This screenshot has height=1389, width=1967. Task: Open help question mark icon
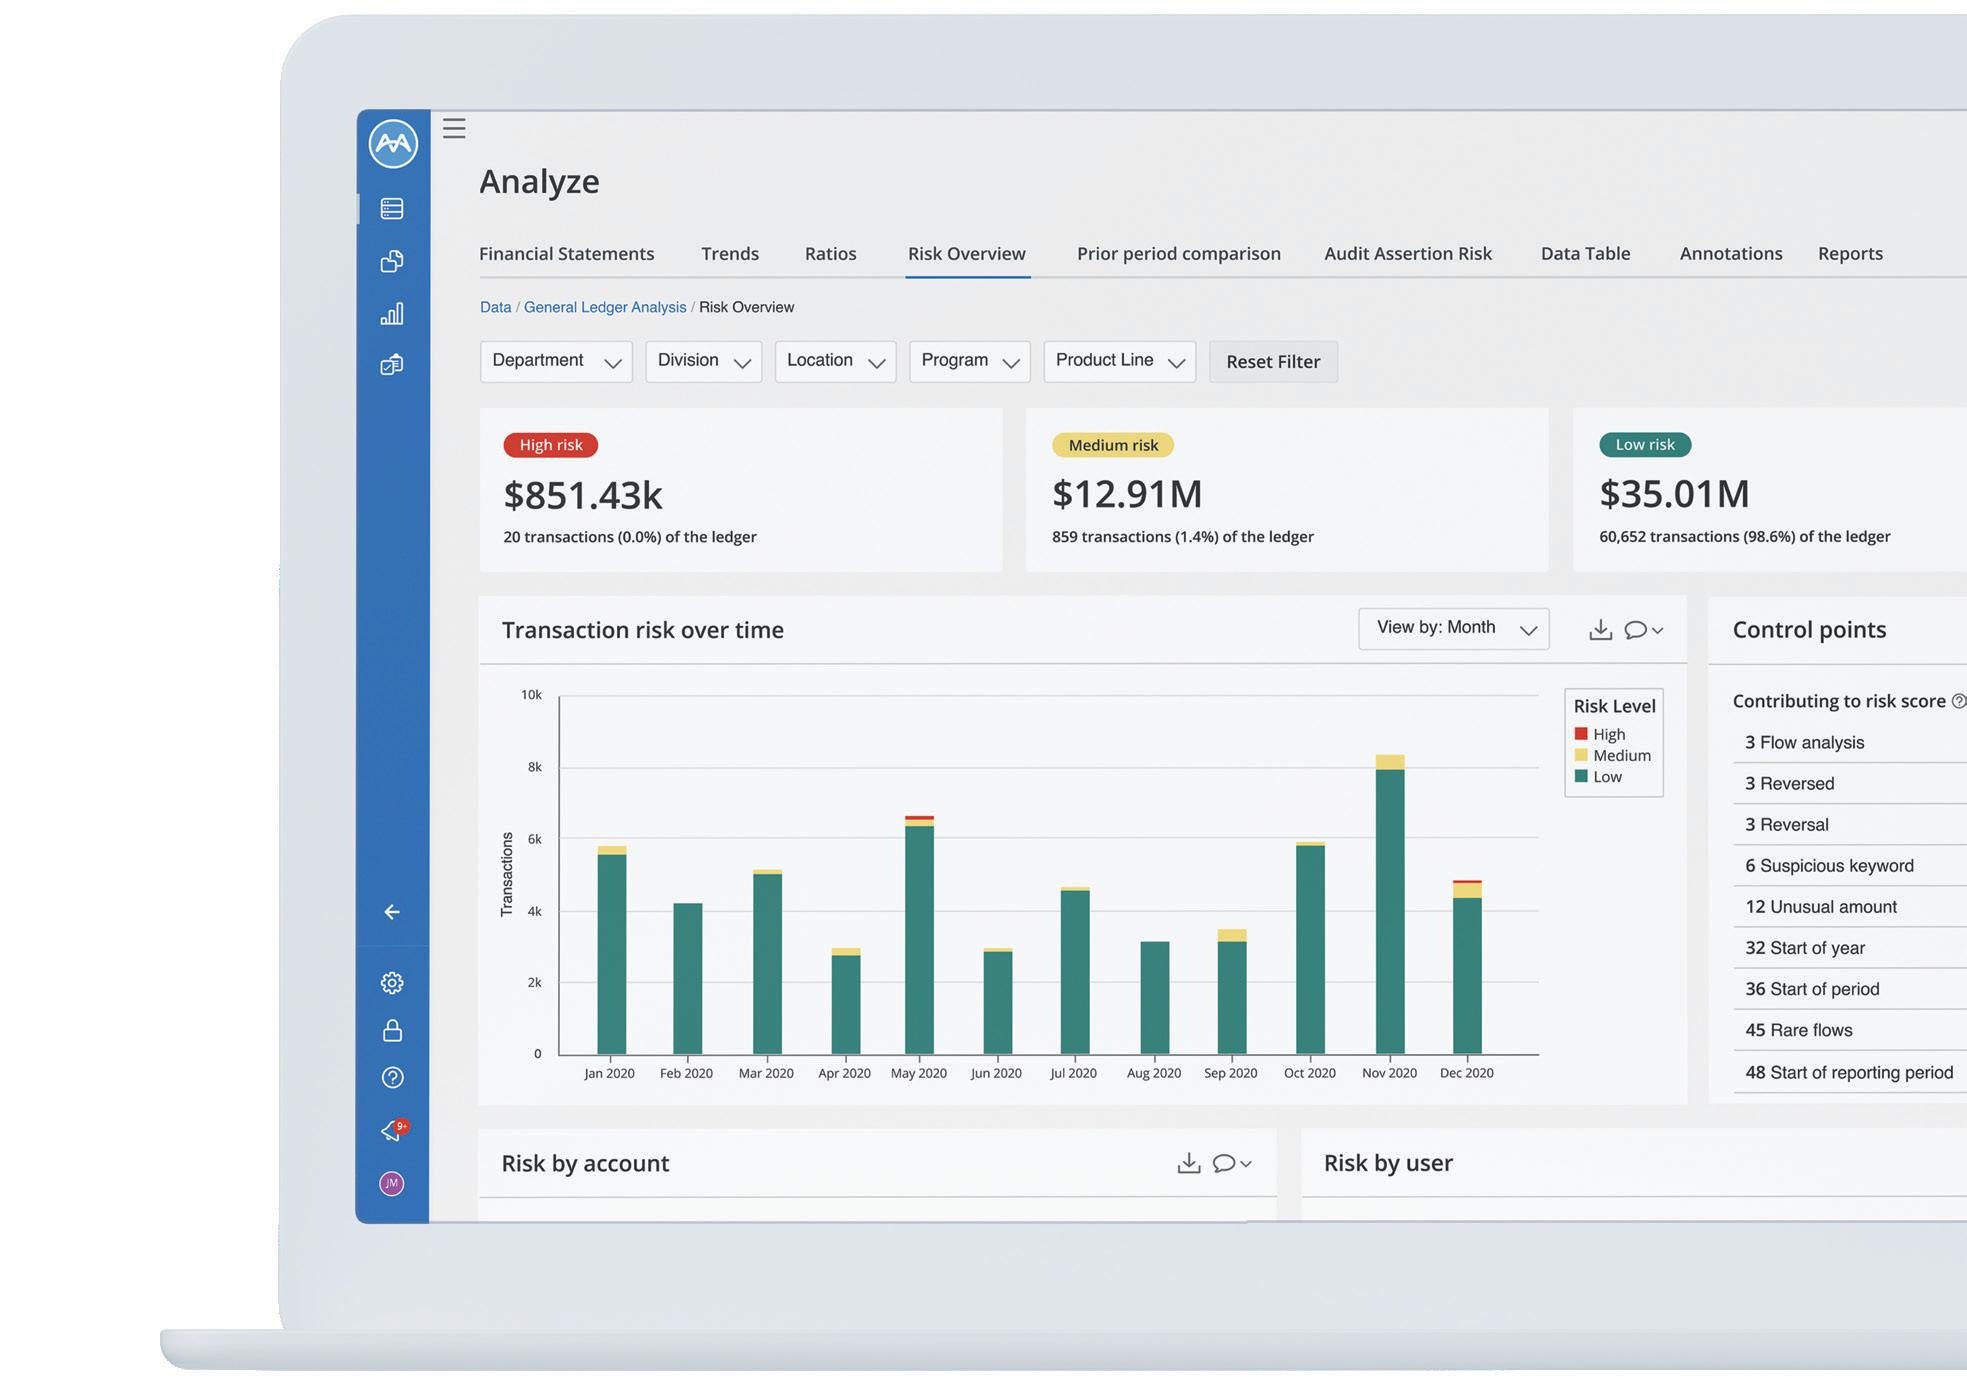[392, 1077]
